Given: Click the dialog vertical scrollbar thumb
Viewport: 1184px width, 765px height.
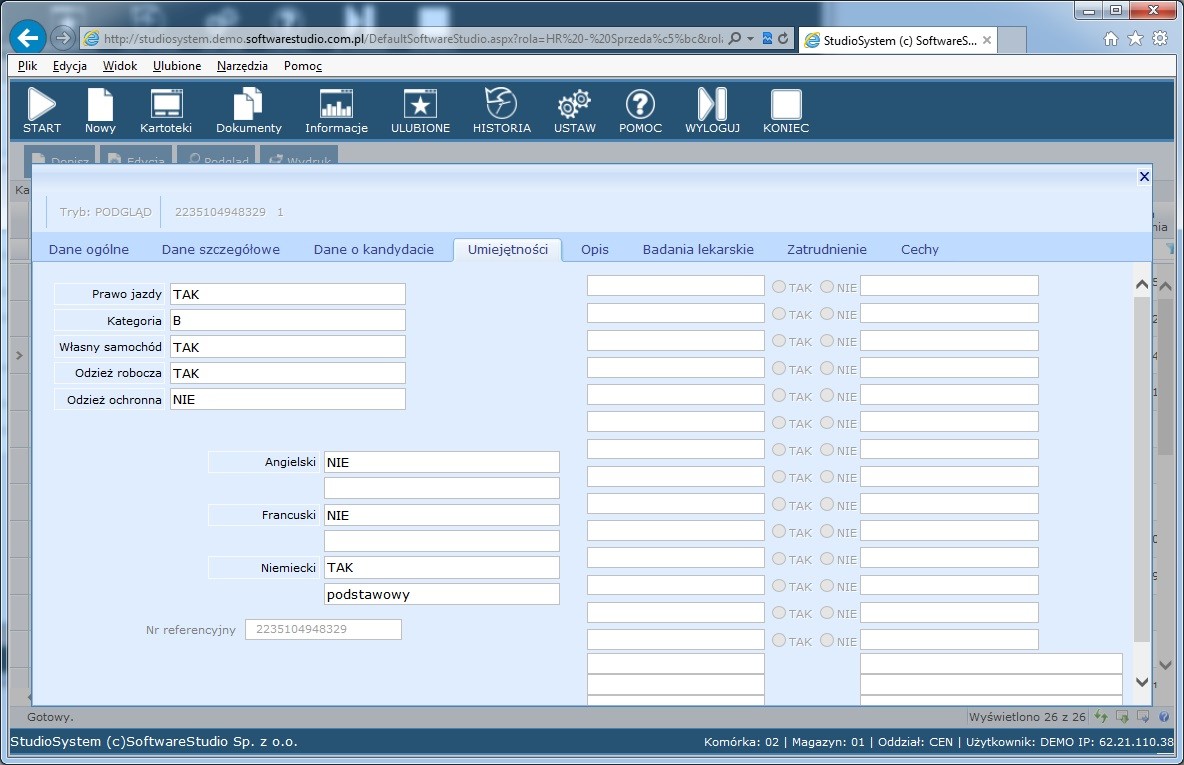Looking at the screenshot, I should click(1142, 468).
